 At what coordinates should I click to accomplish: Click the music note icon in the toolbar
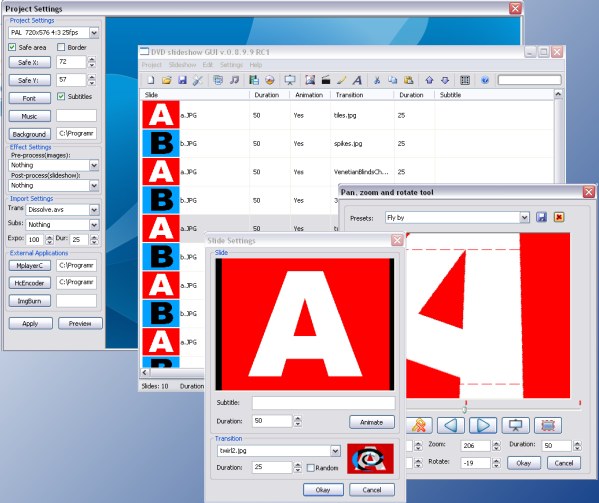tap(234, 80)
